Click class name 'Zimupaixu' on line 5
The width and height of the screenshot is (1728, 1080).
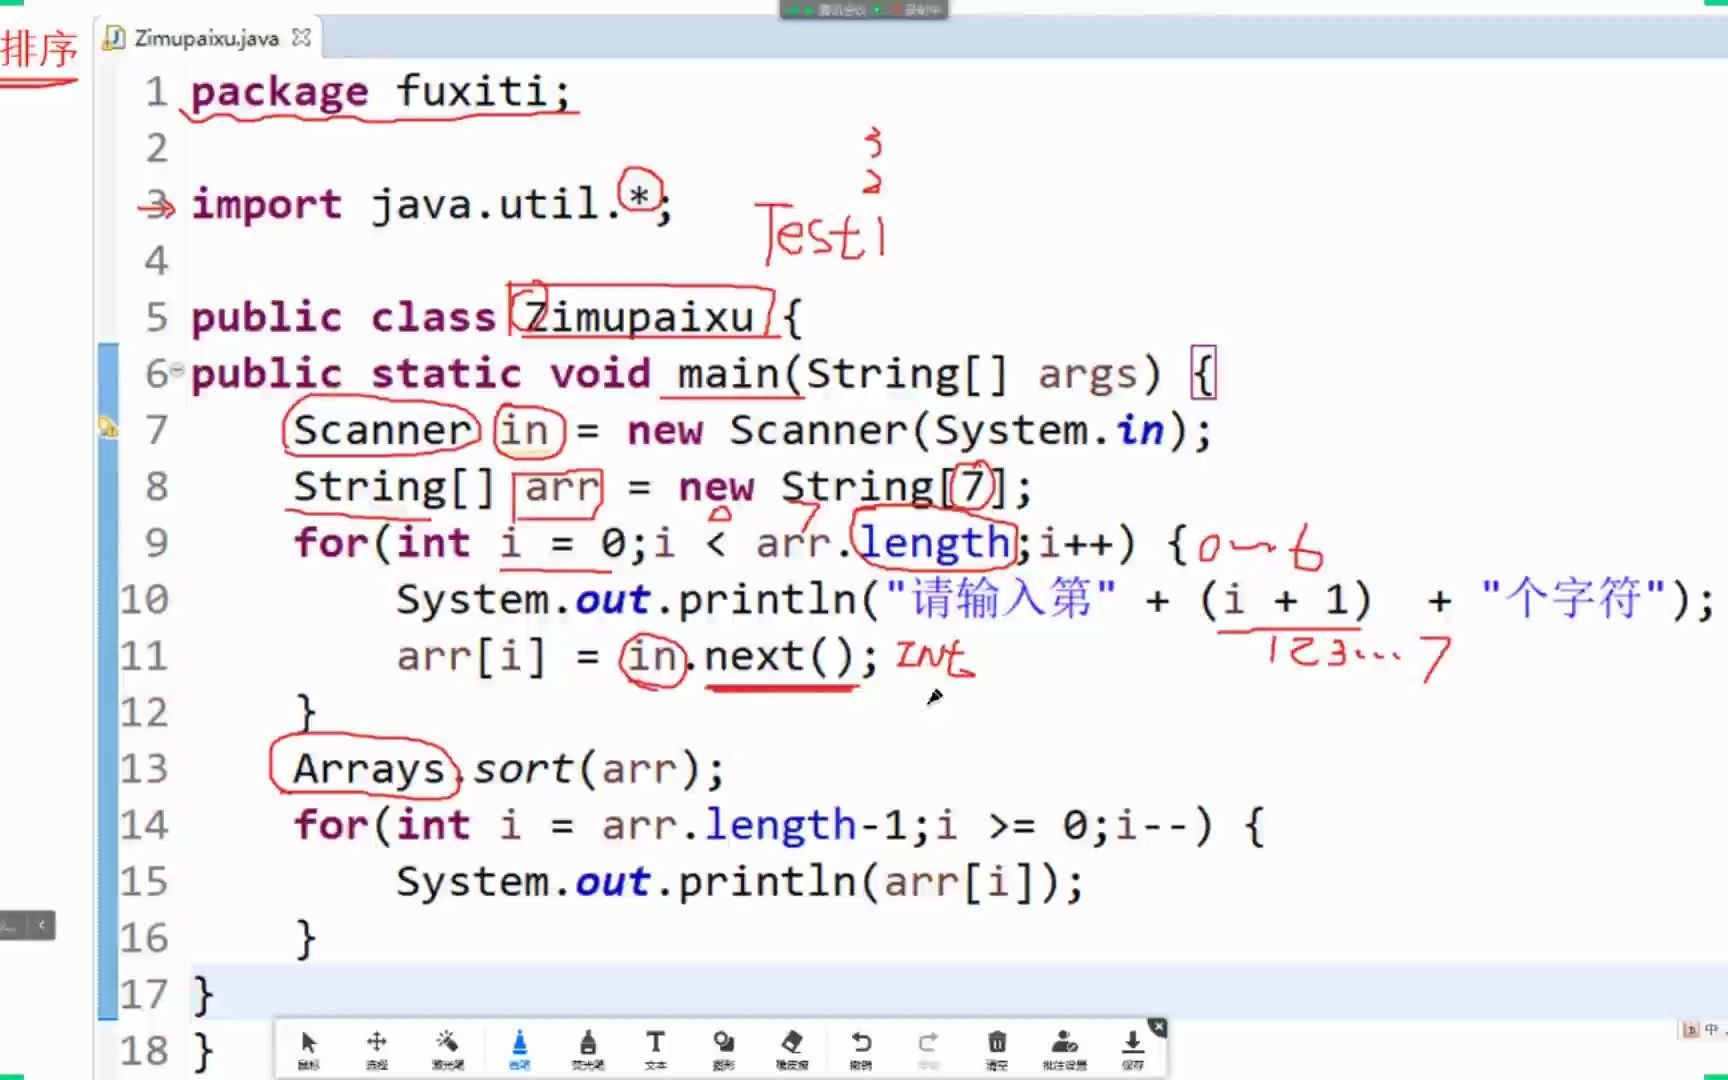pos(639,317)
